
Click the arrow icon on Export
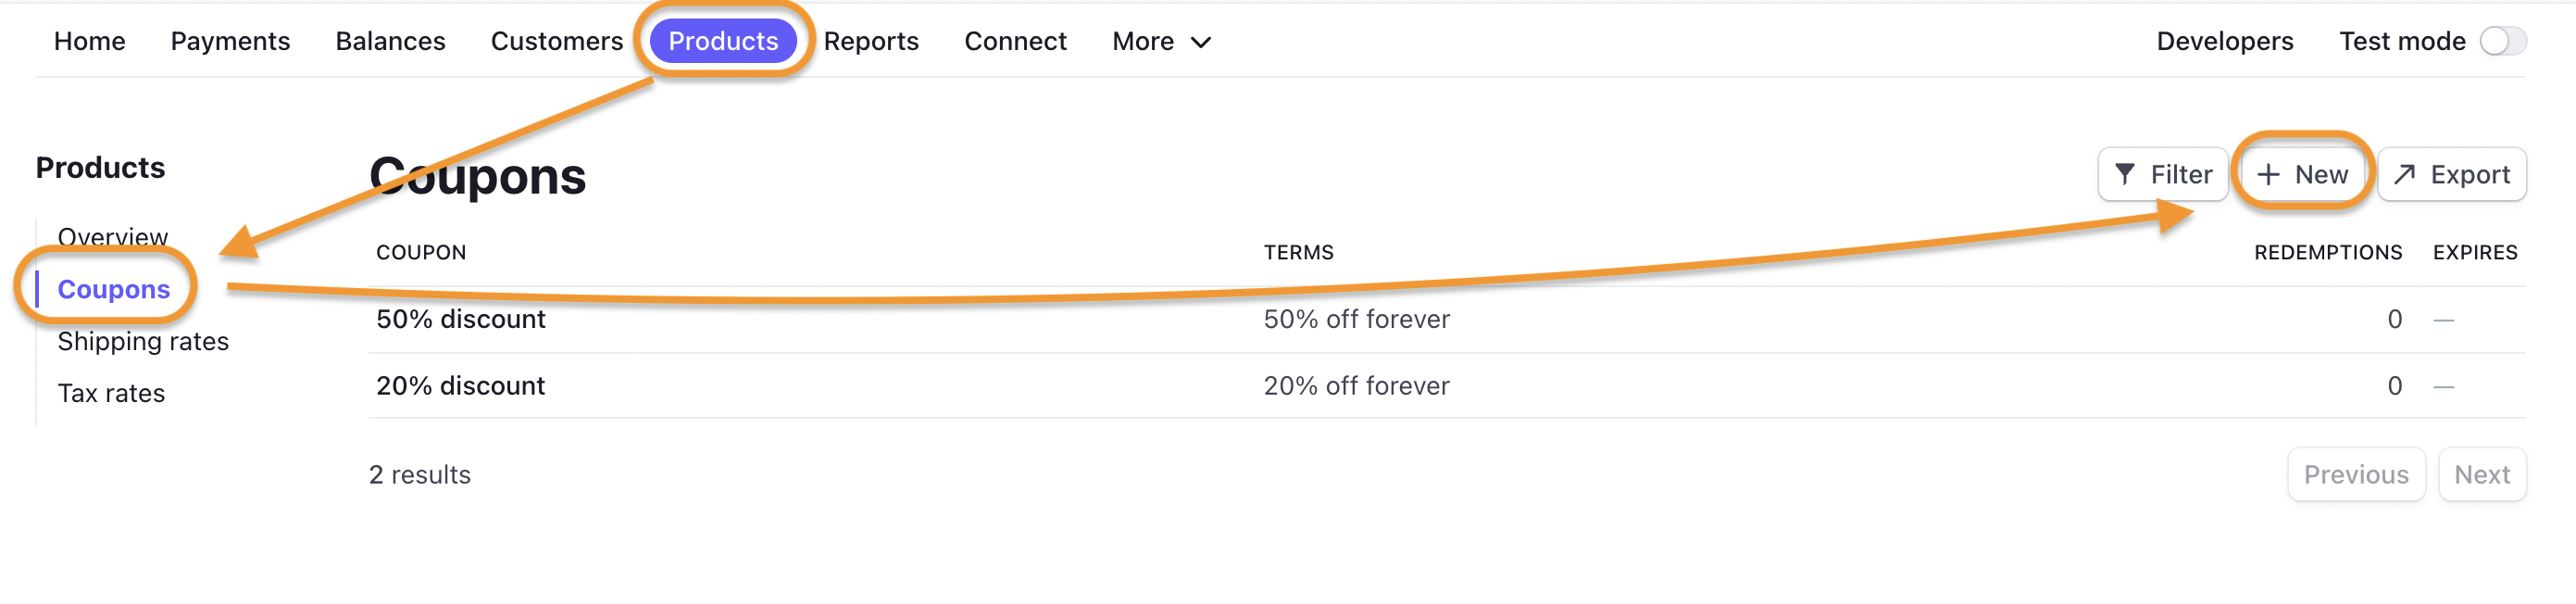(x=2405, y=175)
